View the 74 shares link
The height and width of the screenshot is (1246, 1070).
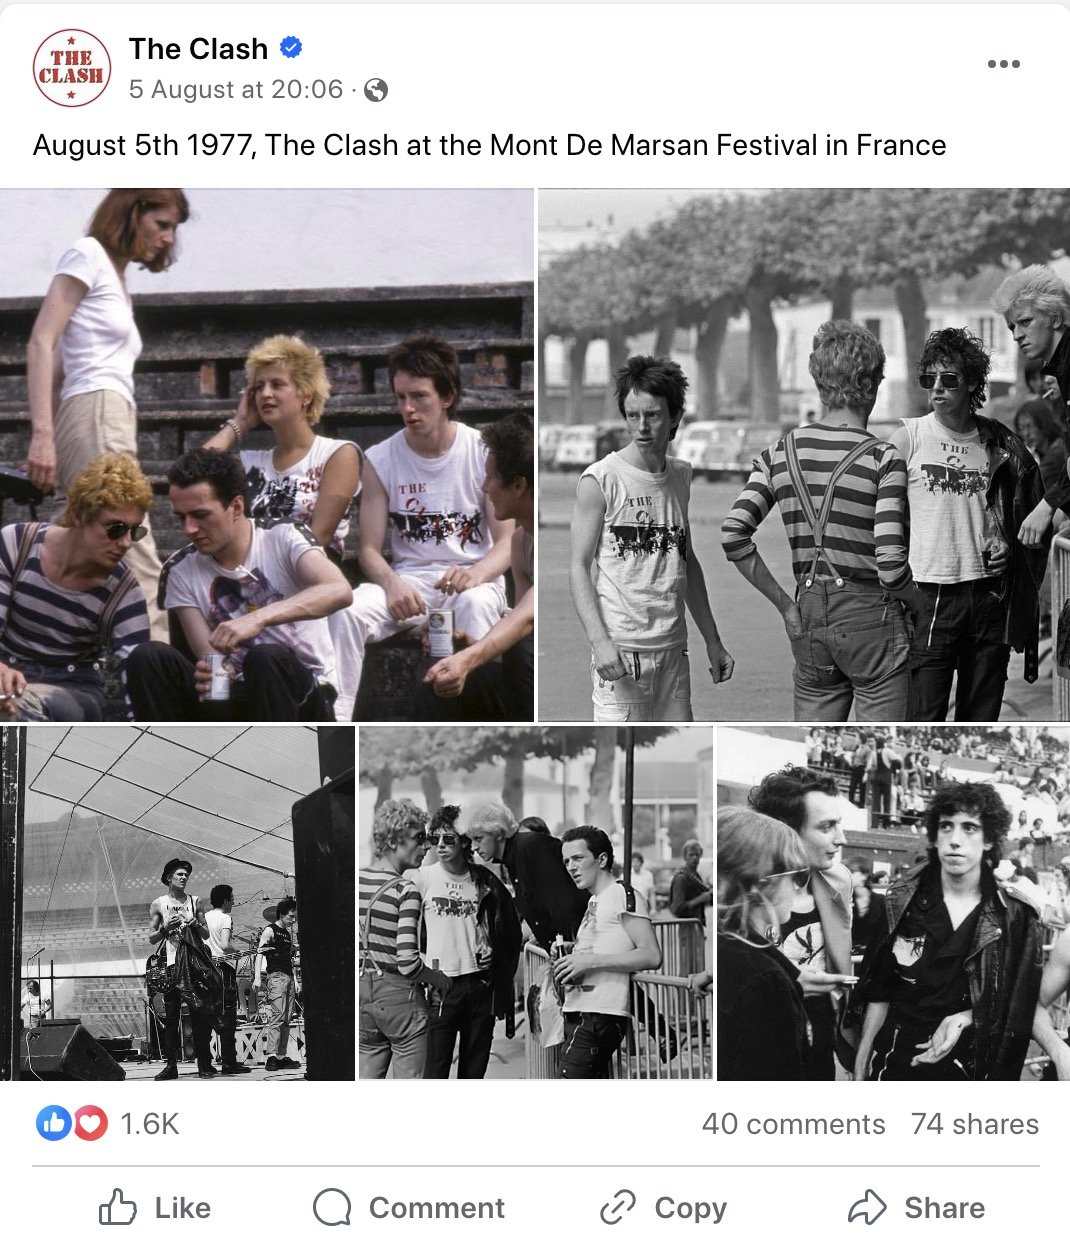[975, 1124]
